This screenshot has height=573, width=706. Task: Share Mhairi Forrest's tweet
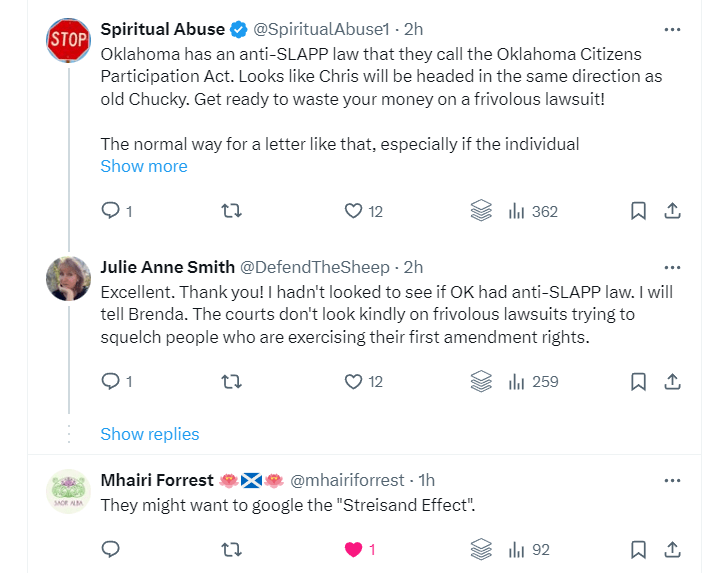coord(673,549)
